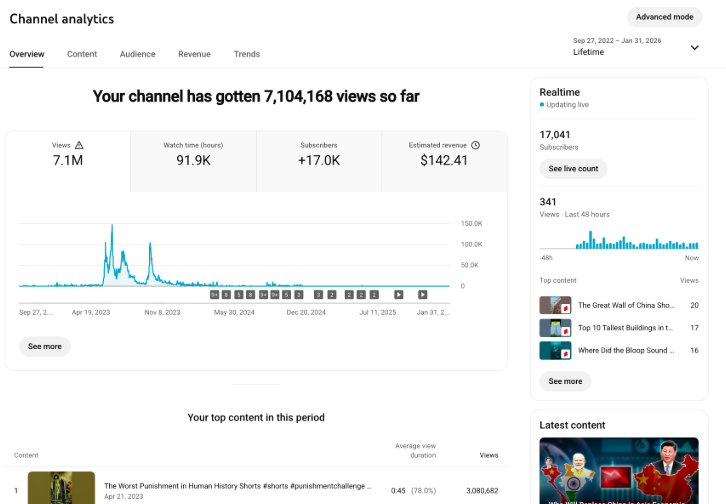Click the first play-icon marker under the chart
Image resolution: width=726 pixels, height=504 pixels.
399,295
